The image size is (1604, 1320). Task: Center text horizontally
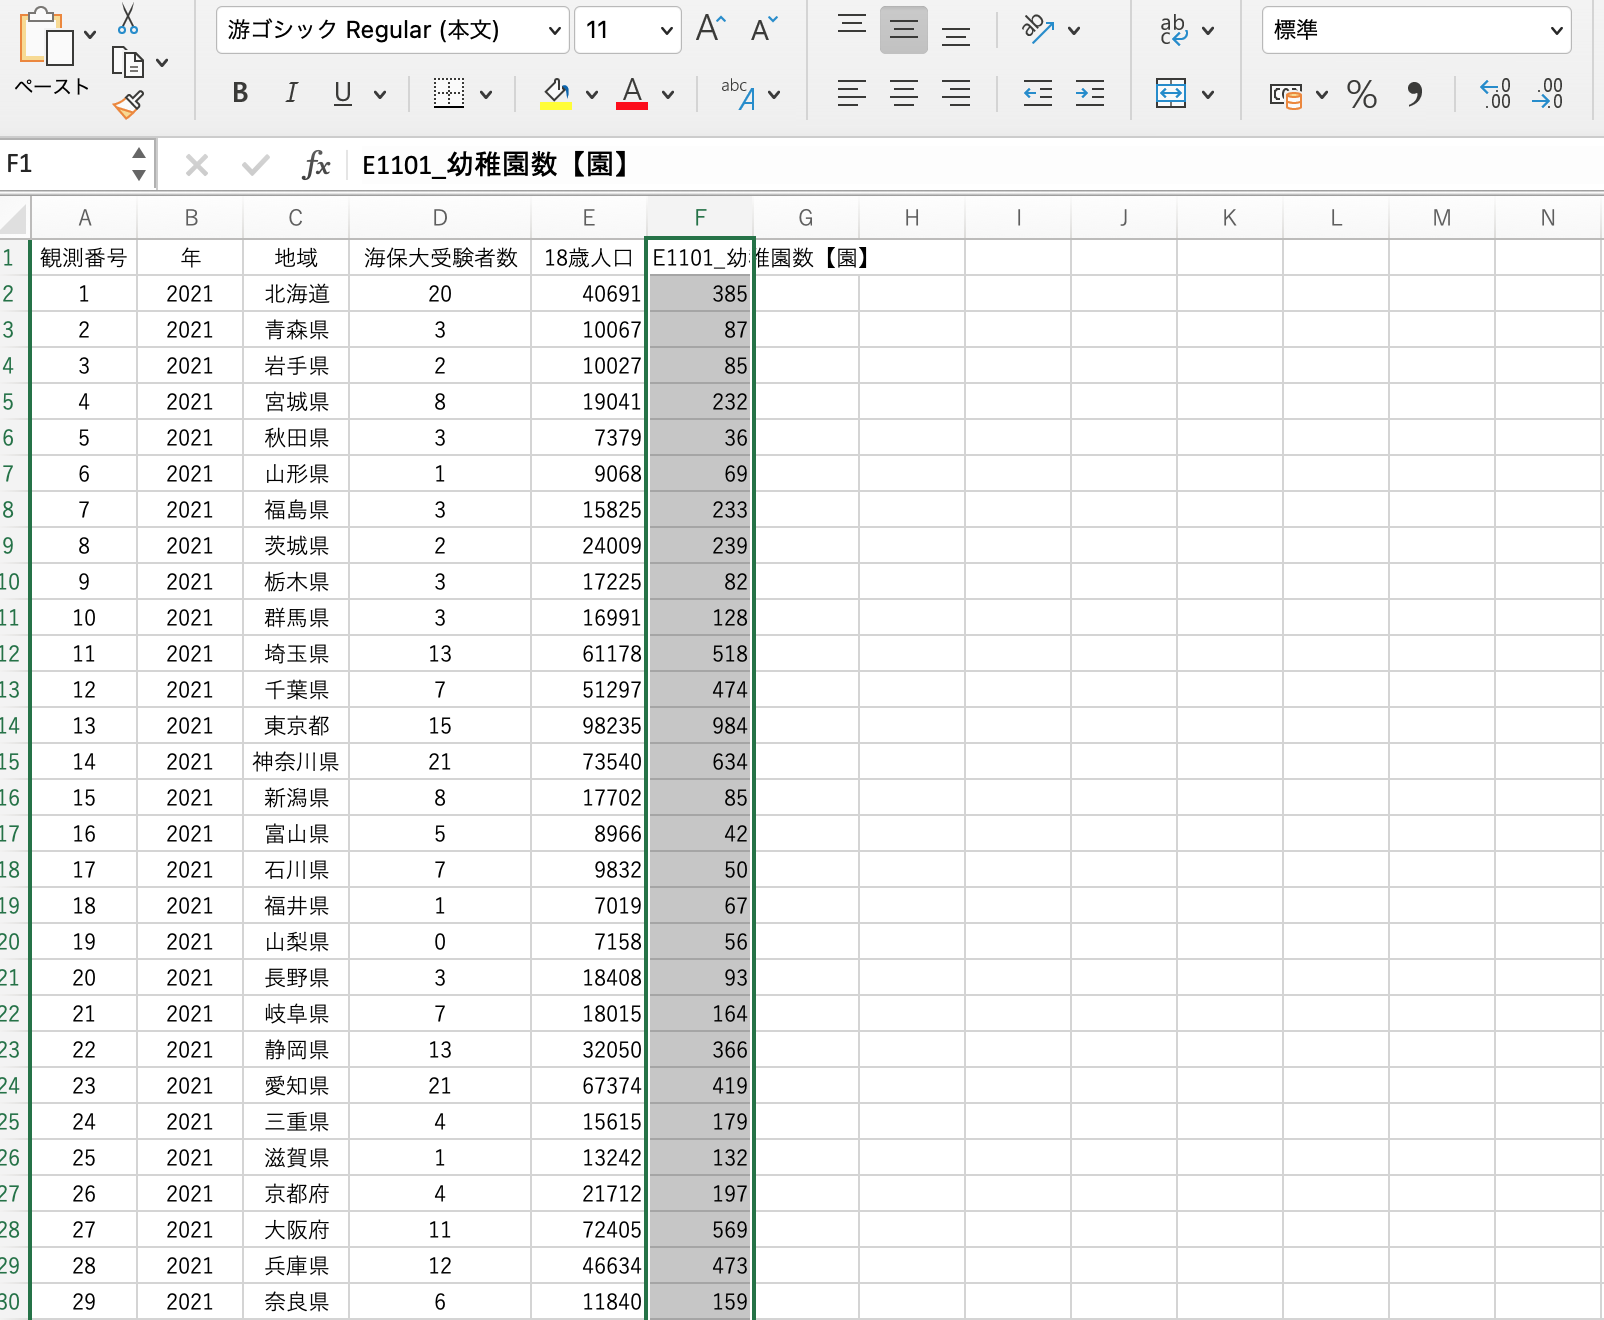[904, 94]
